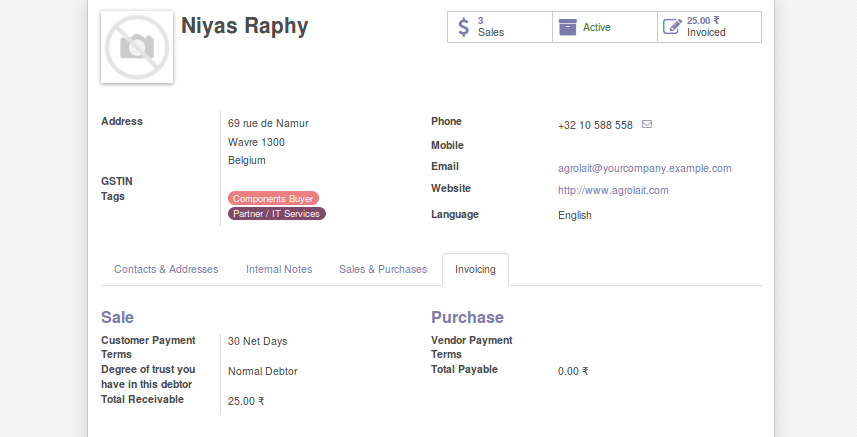The width and height of the screenshot is (857, 437).
Task: Click the Niyas Raphy contact name
Action: pos(244,26)
